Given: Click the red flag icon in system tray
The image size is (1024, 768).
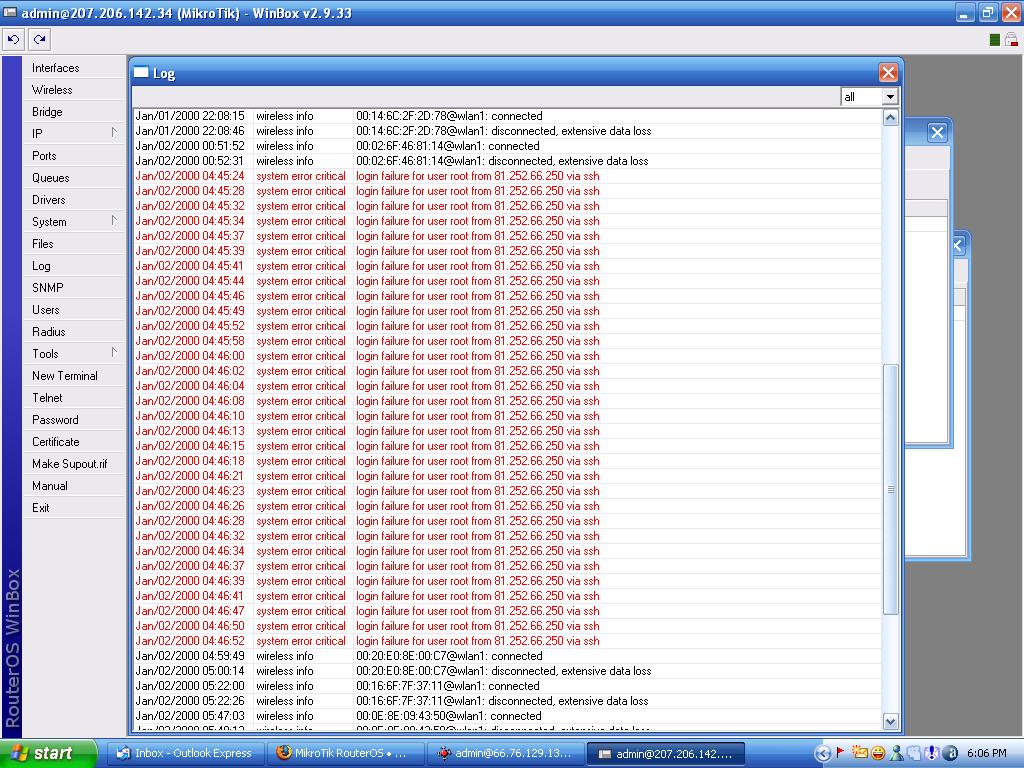Looking at the screenshot, I should pyautogui.click(x=841, y=753).
